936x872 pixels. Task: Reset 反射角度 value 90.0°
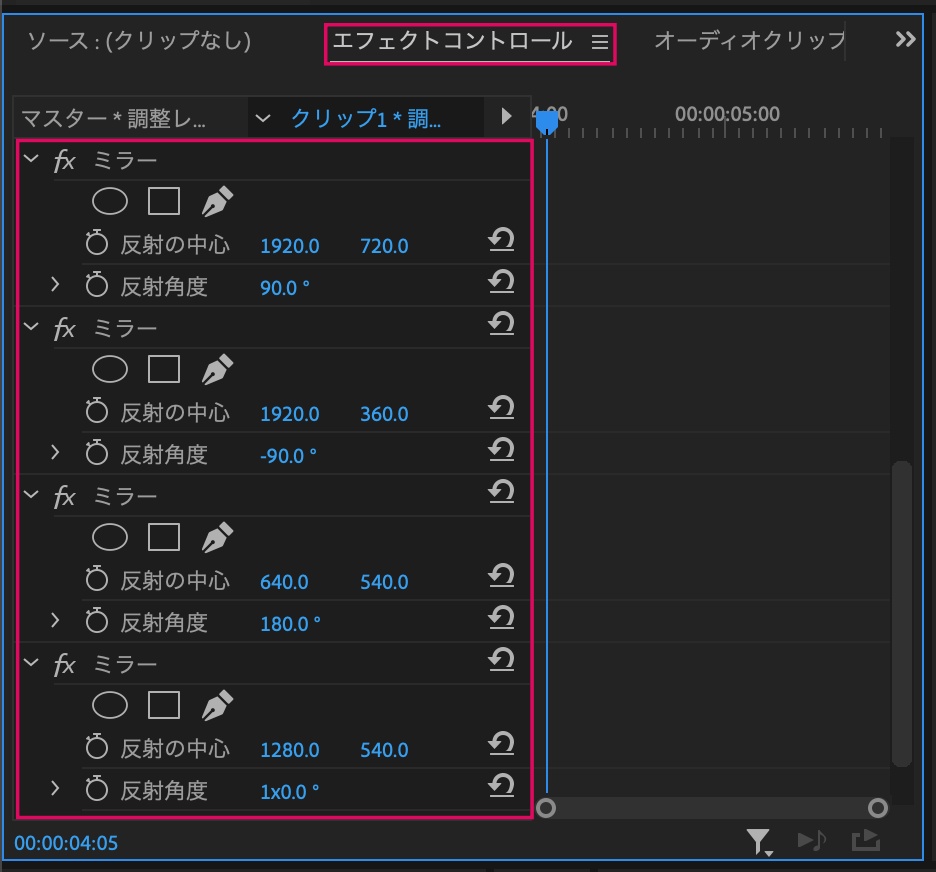pos(501,282)
